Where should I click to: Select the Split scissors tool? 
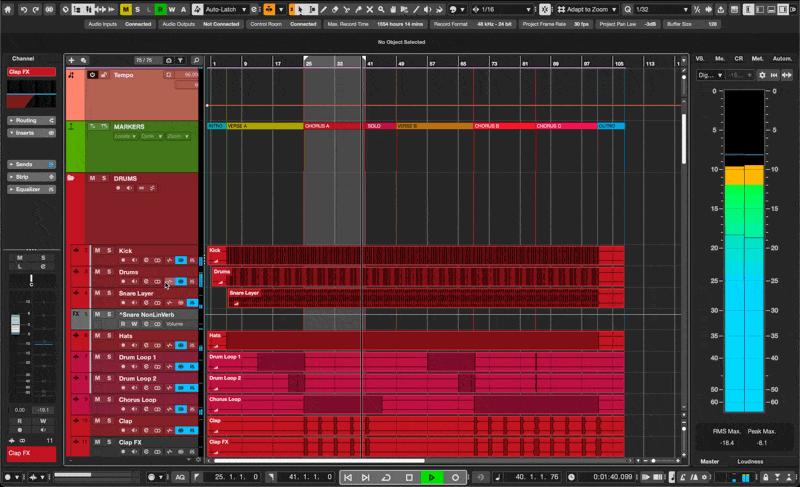pyautogui.click(x=347, y=10)
